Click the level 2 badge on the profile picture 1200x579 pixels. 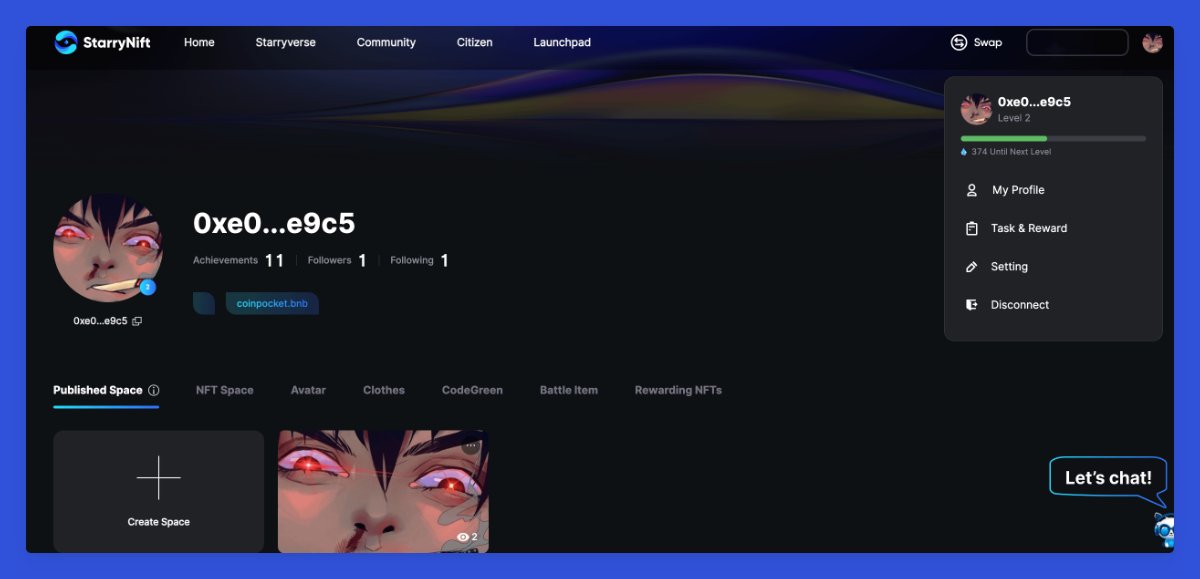[x=148, y=287]
